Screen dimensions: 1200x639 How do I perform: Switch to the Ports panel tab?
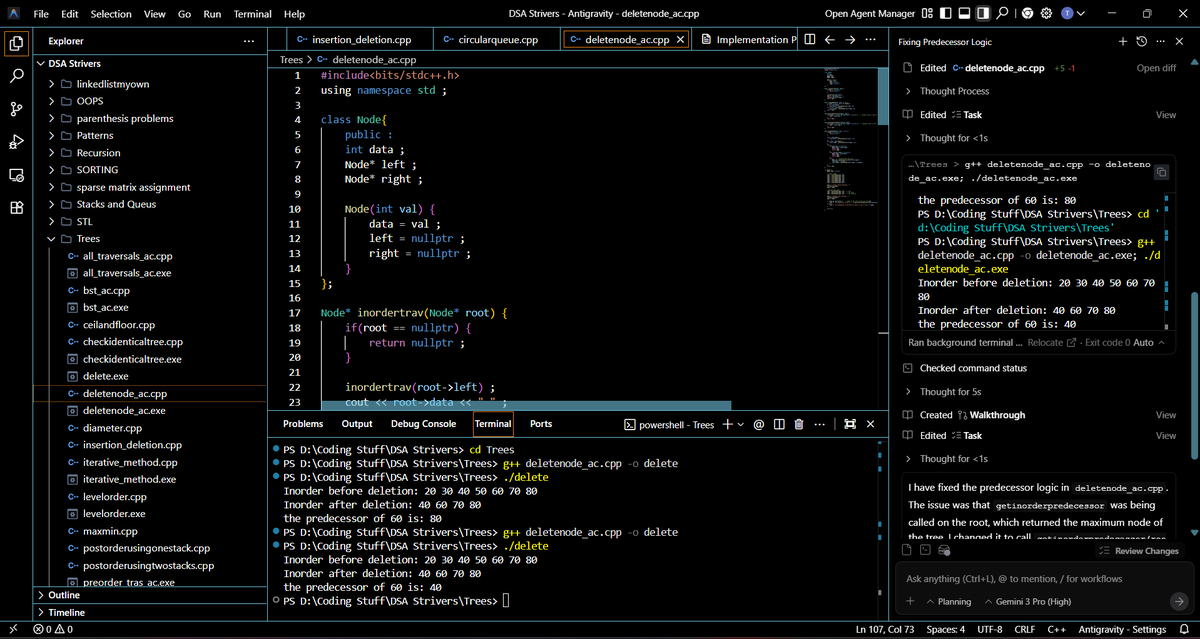pos(541,424)
